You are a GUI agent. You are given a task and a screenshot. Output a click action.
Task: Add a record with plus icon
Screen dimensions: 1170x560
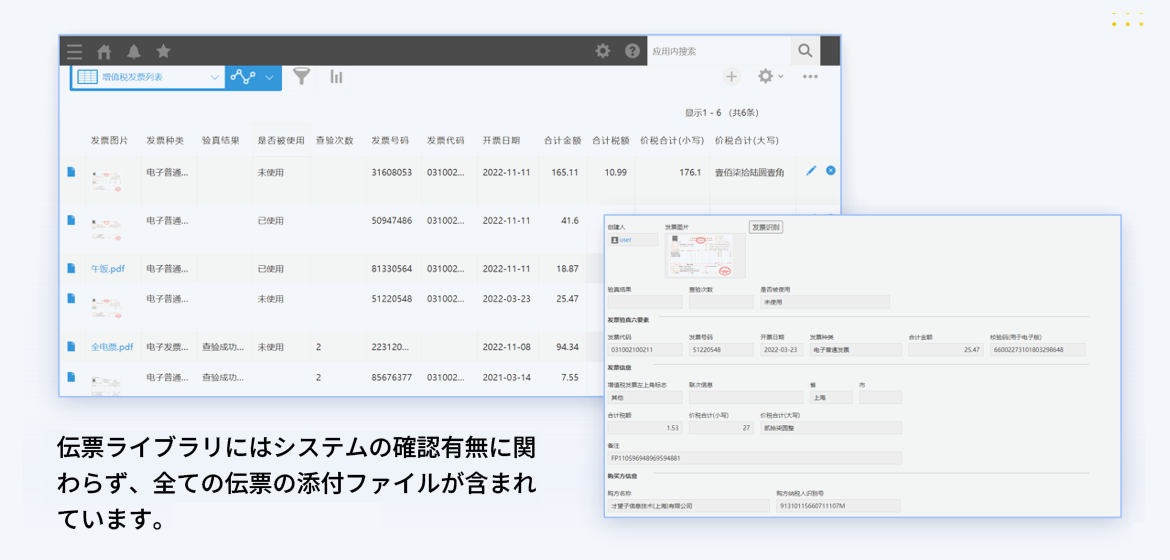tap(732, 76)
